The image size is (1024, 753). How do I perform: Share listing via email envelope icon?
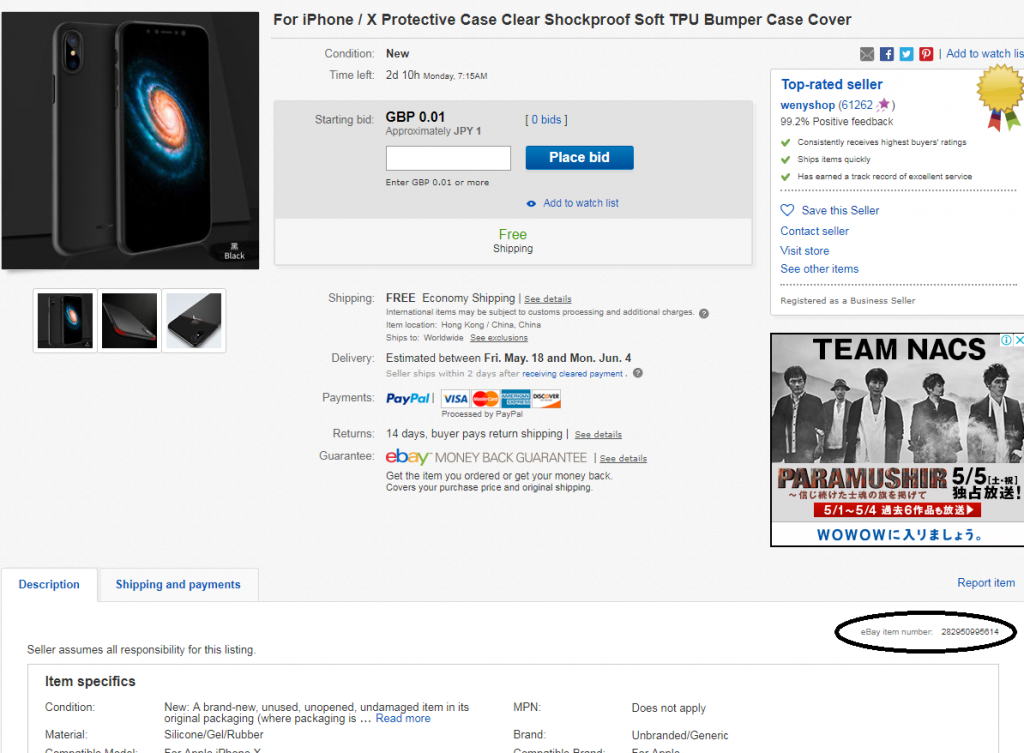pos(867,54)
